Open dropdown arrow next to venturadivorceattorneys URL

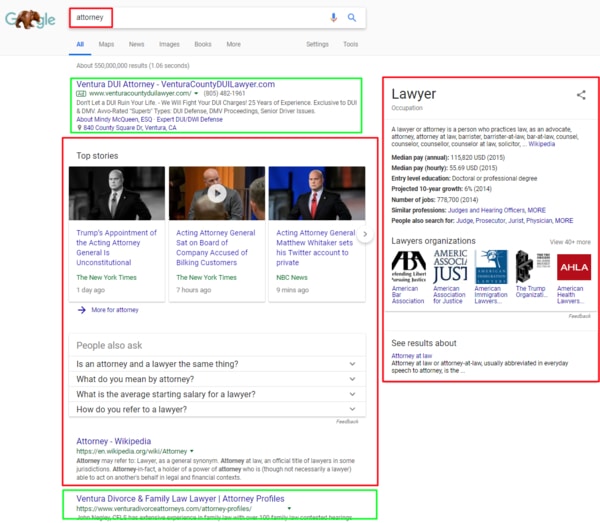pos(289,508)
